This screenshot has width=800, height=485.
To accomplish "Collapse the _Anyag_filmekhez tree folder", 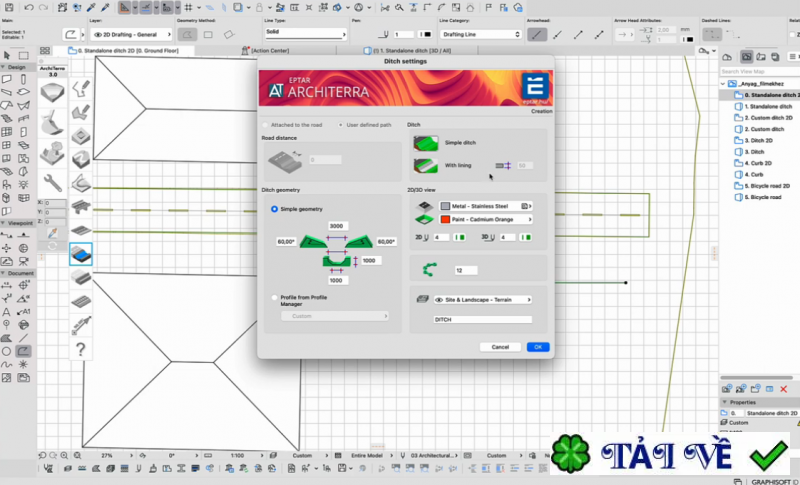I will pyautogui.click(x=723, y=84).
